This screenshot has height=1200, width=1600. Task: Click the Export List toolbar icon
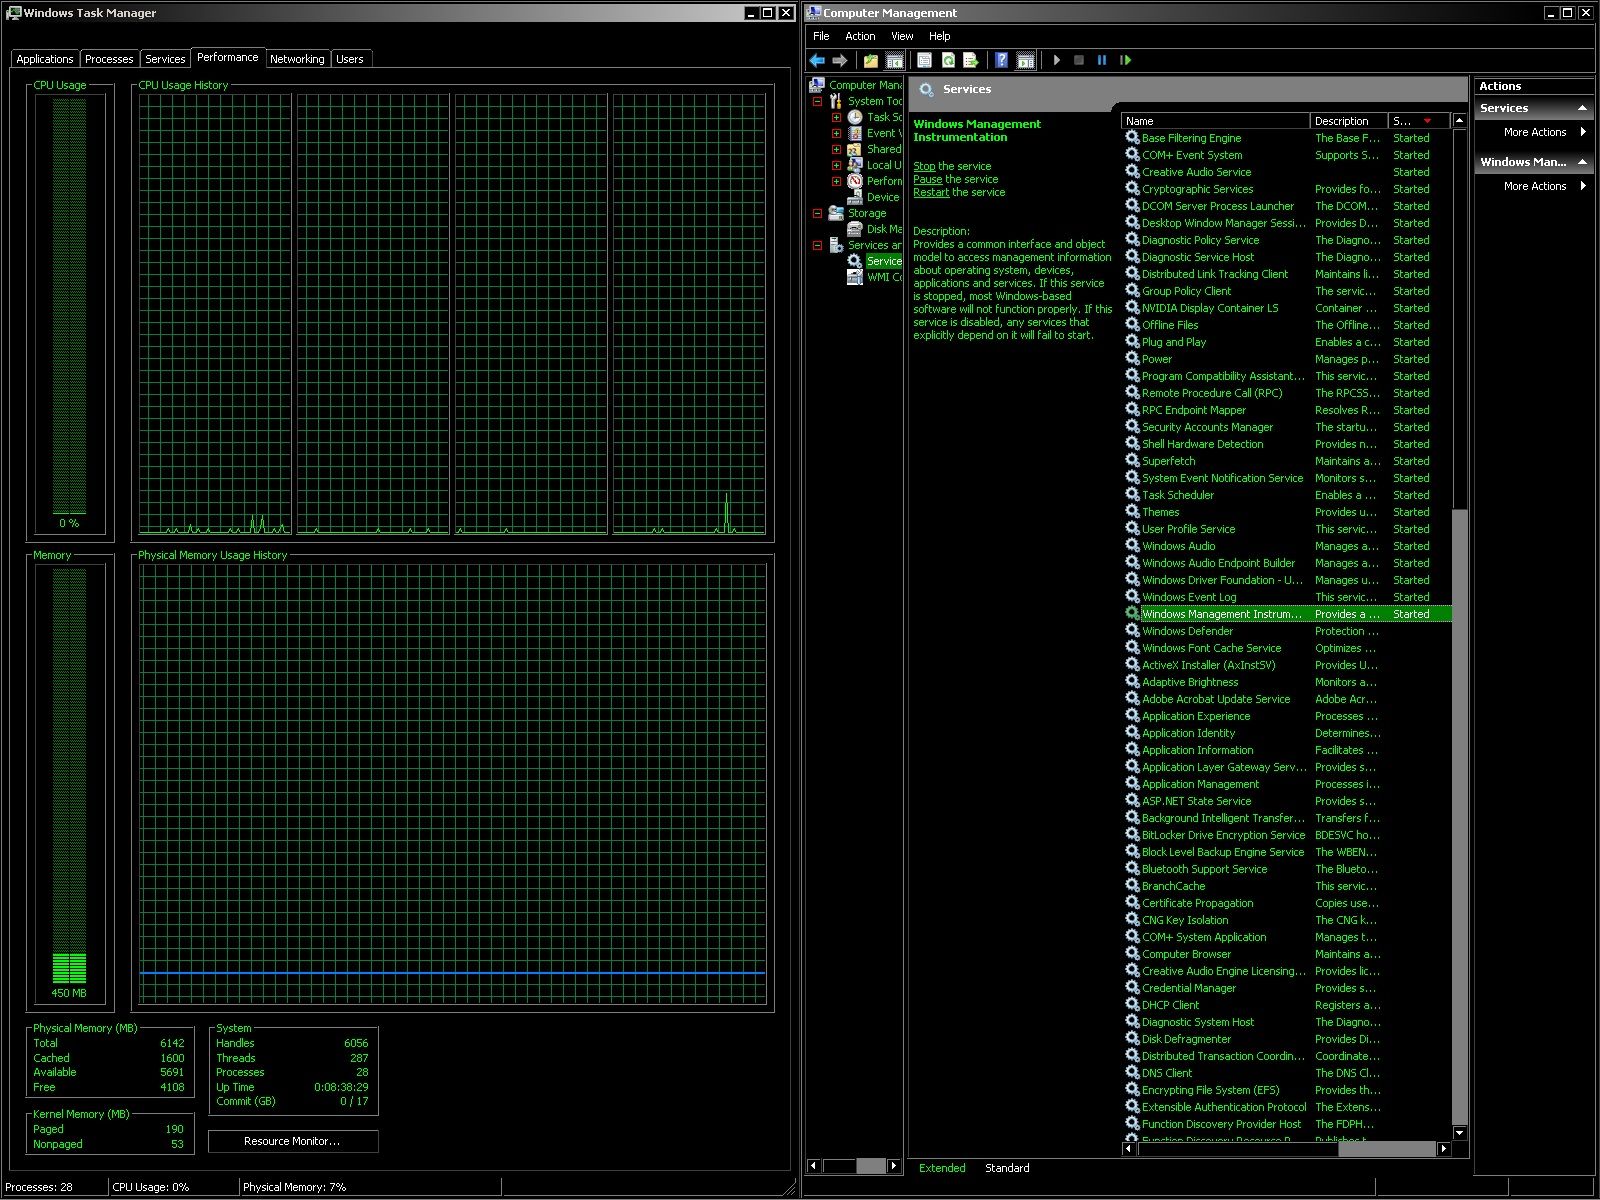click(970, 61)
